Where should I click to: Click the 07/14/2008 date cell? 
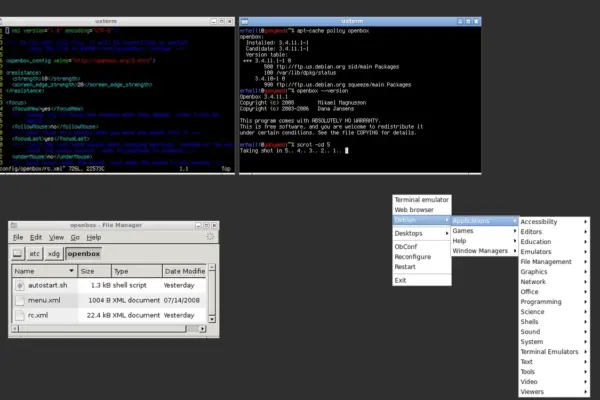point(181,300)
